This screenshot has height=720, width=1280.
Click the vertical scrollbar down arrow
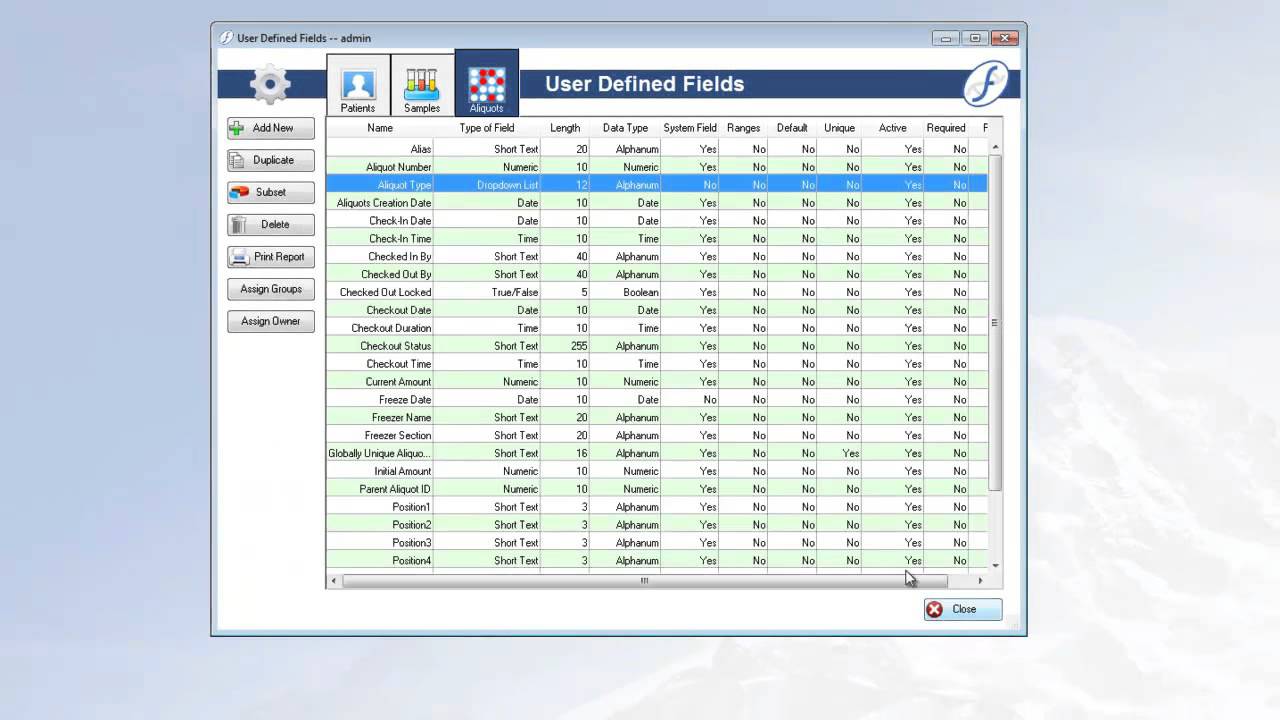(x=995, y=565)
